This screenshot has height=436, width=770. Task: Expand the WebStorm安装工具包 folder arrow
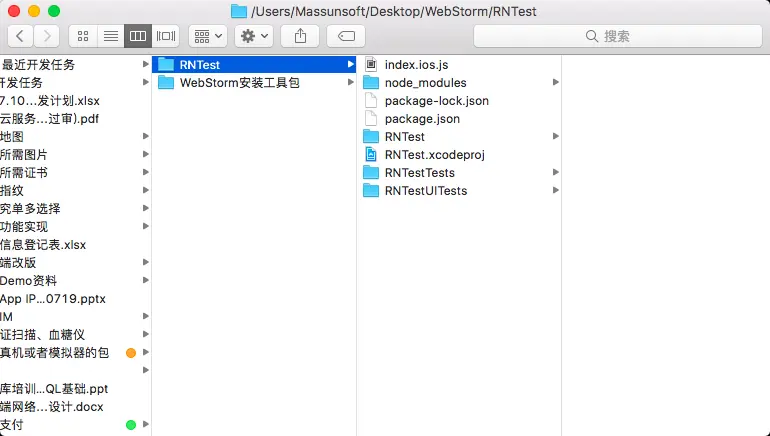[350, 82]
